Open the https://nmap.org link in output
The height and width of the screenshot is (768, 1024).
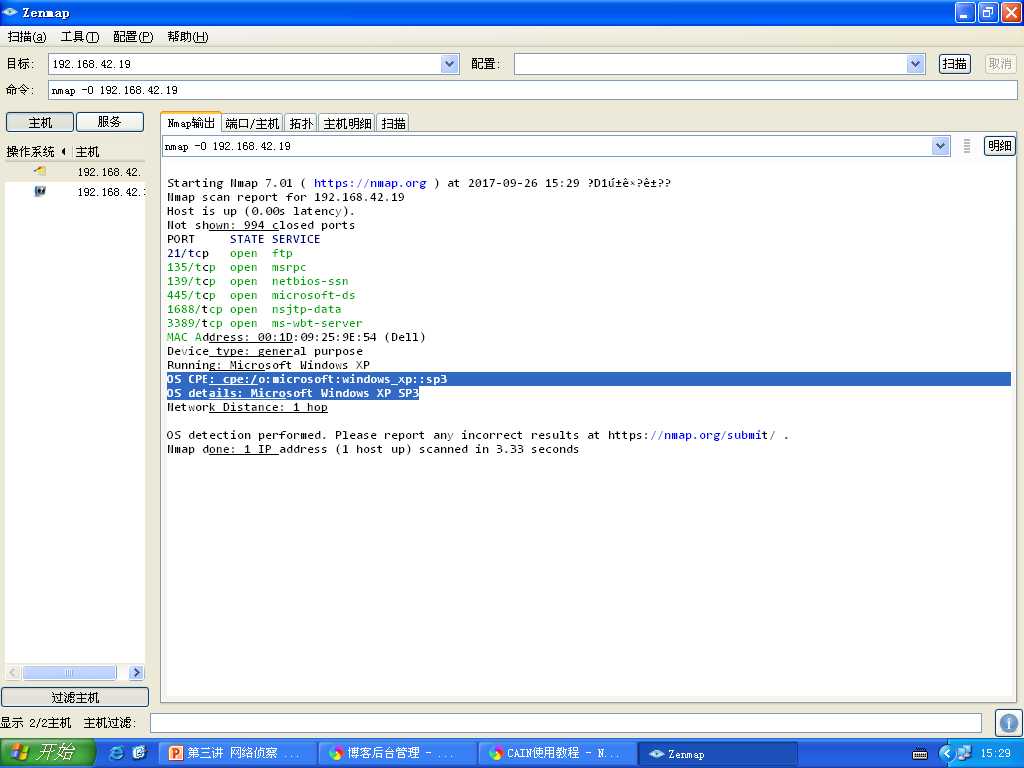coord(370,184)
